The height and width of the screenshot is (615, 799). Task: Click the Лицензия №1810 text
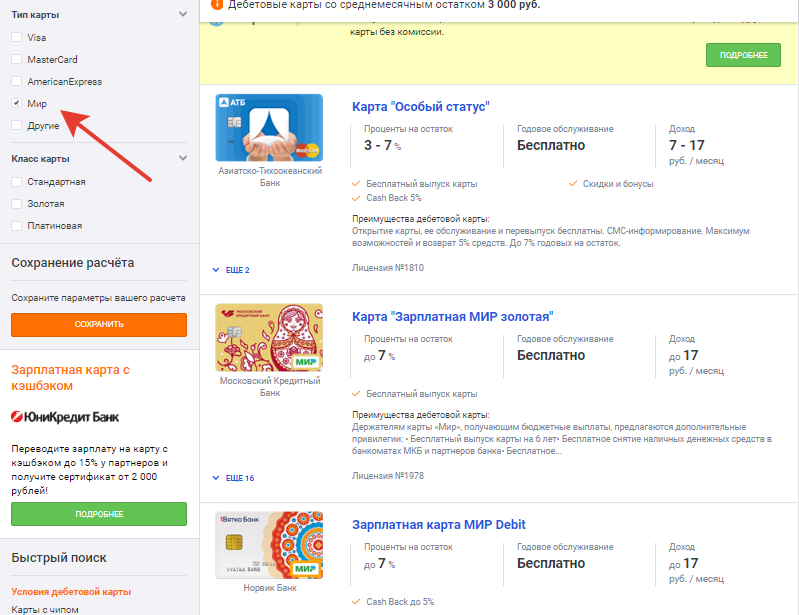[x=388, y=268]
